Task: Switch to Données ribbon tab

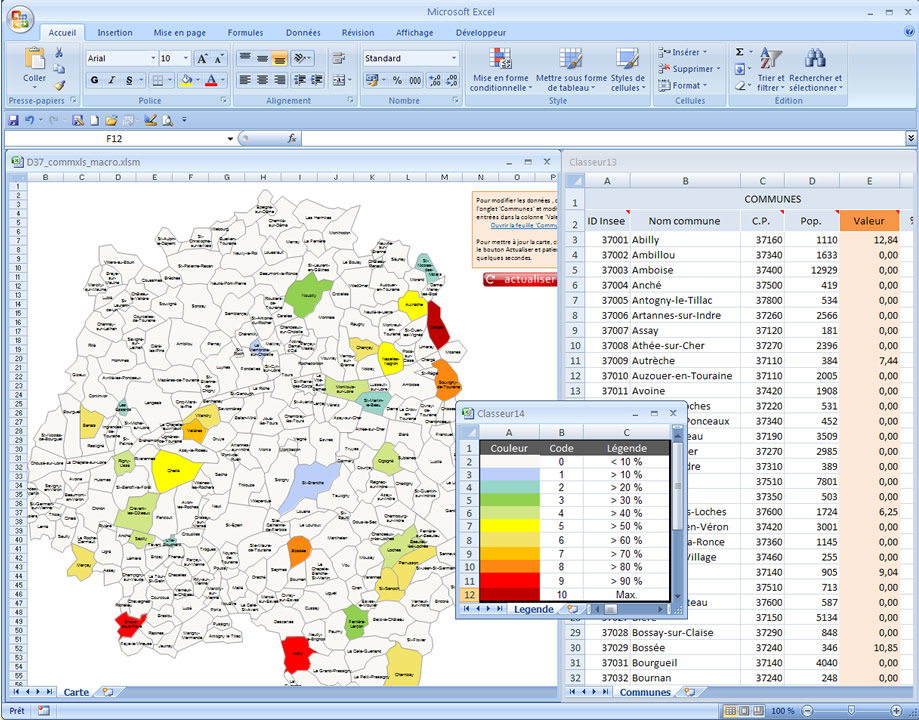Action: (303, 33)
